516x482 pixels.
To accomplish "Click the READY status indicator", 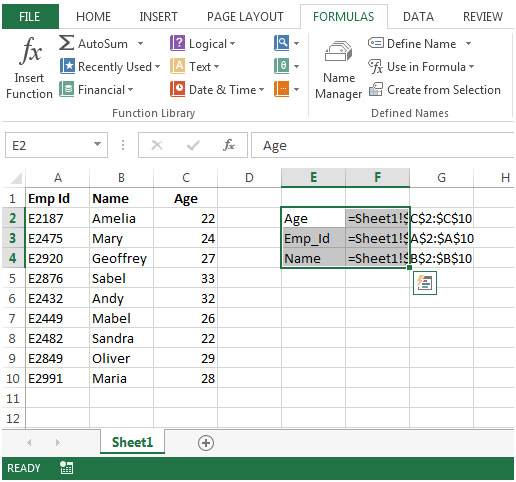I will tap(24, 468).
